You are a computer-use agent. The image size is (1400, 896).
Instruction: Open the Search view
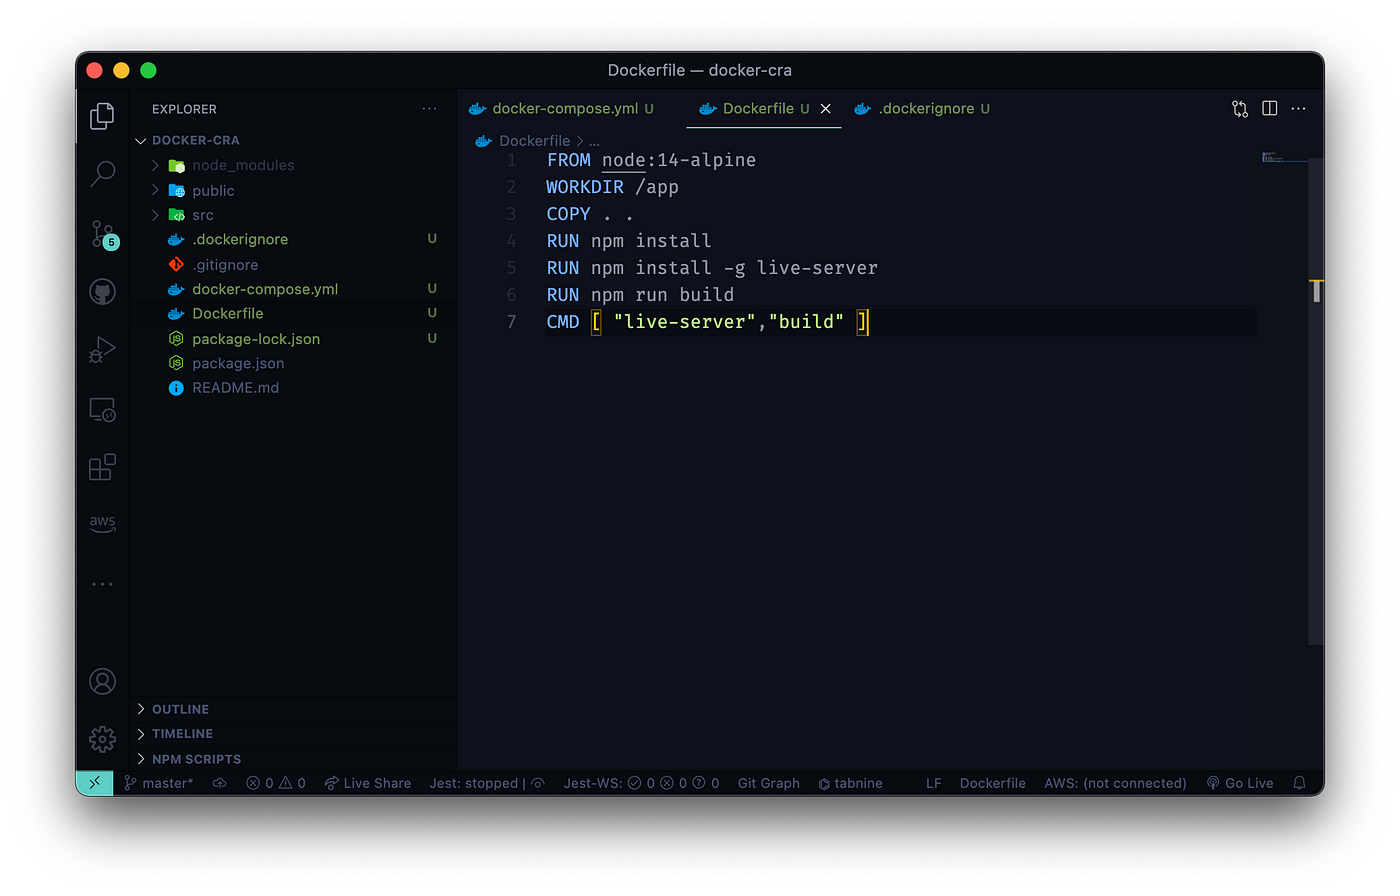point(102,174)
